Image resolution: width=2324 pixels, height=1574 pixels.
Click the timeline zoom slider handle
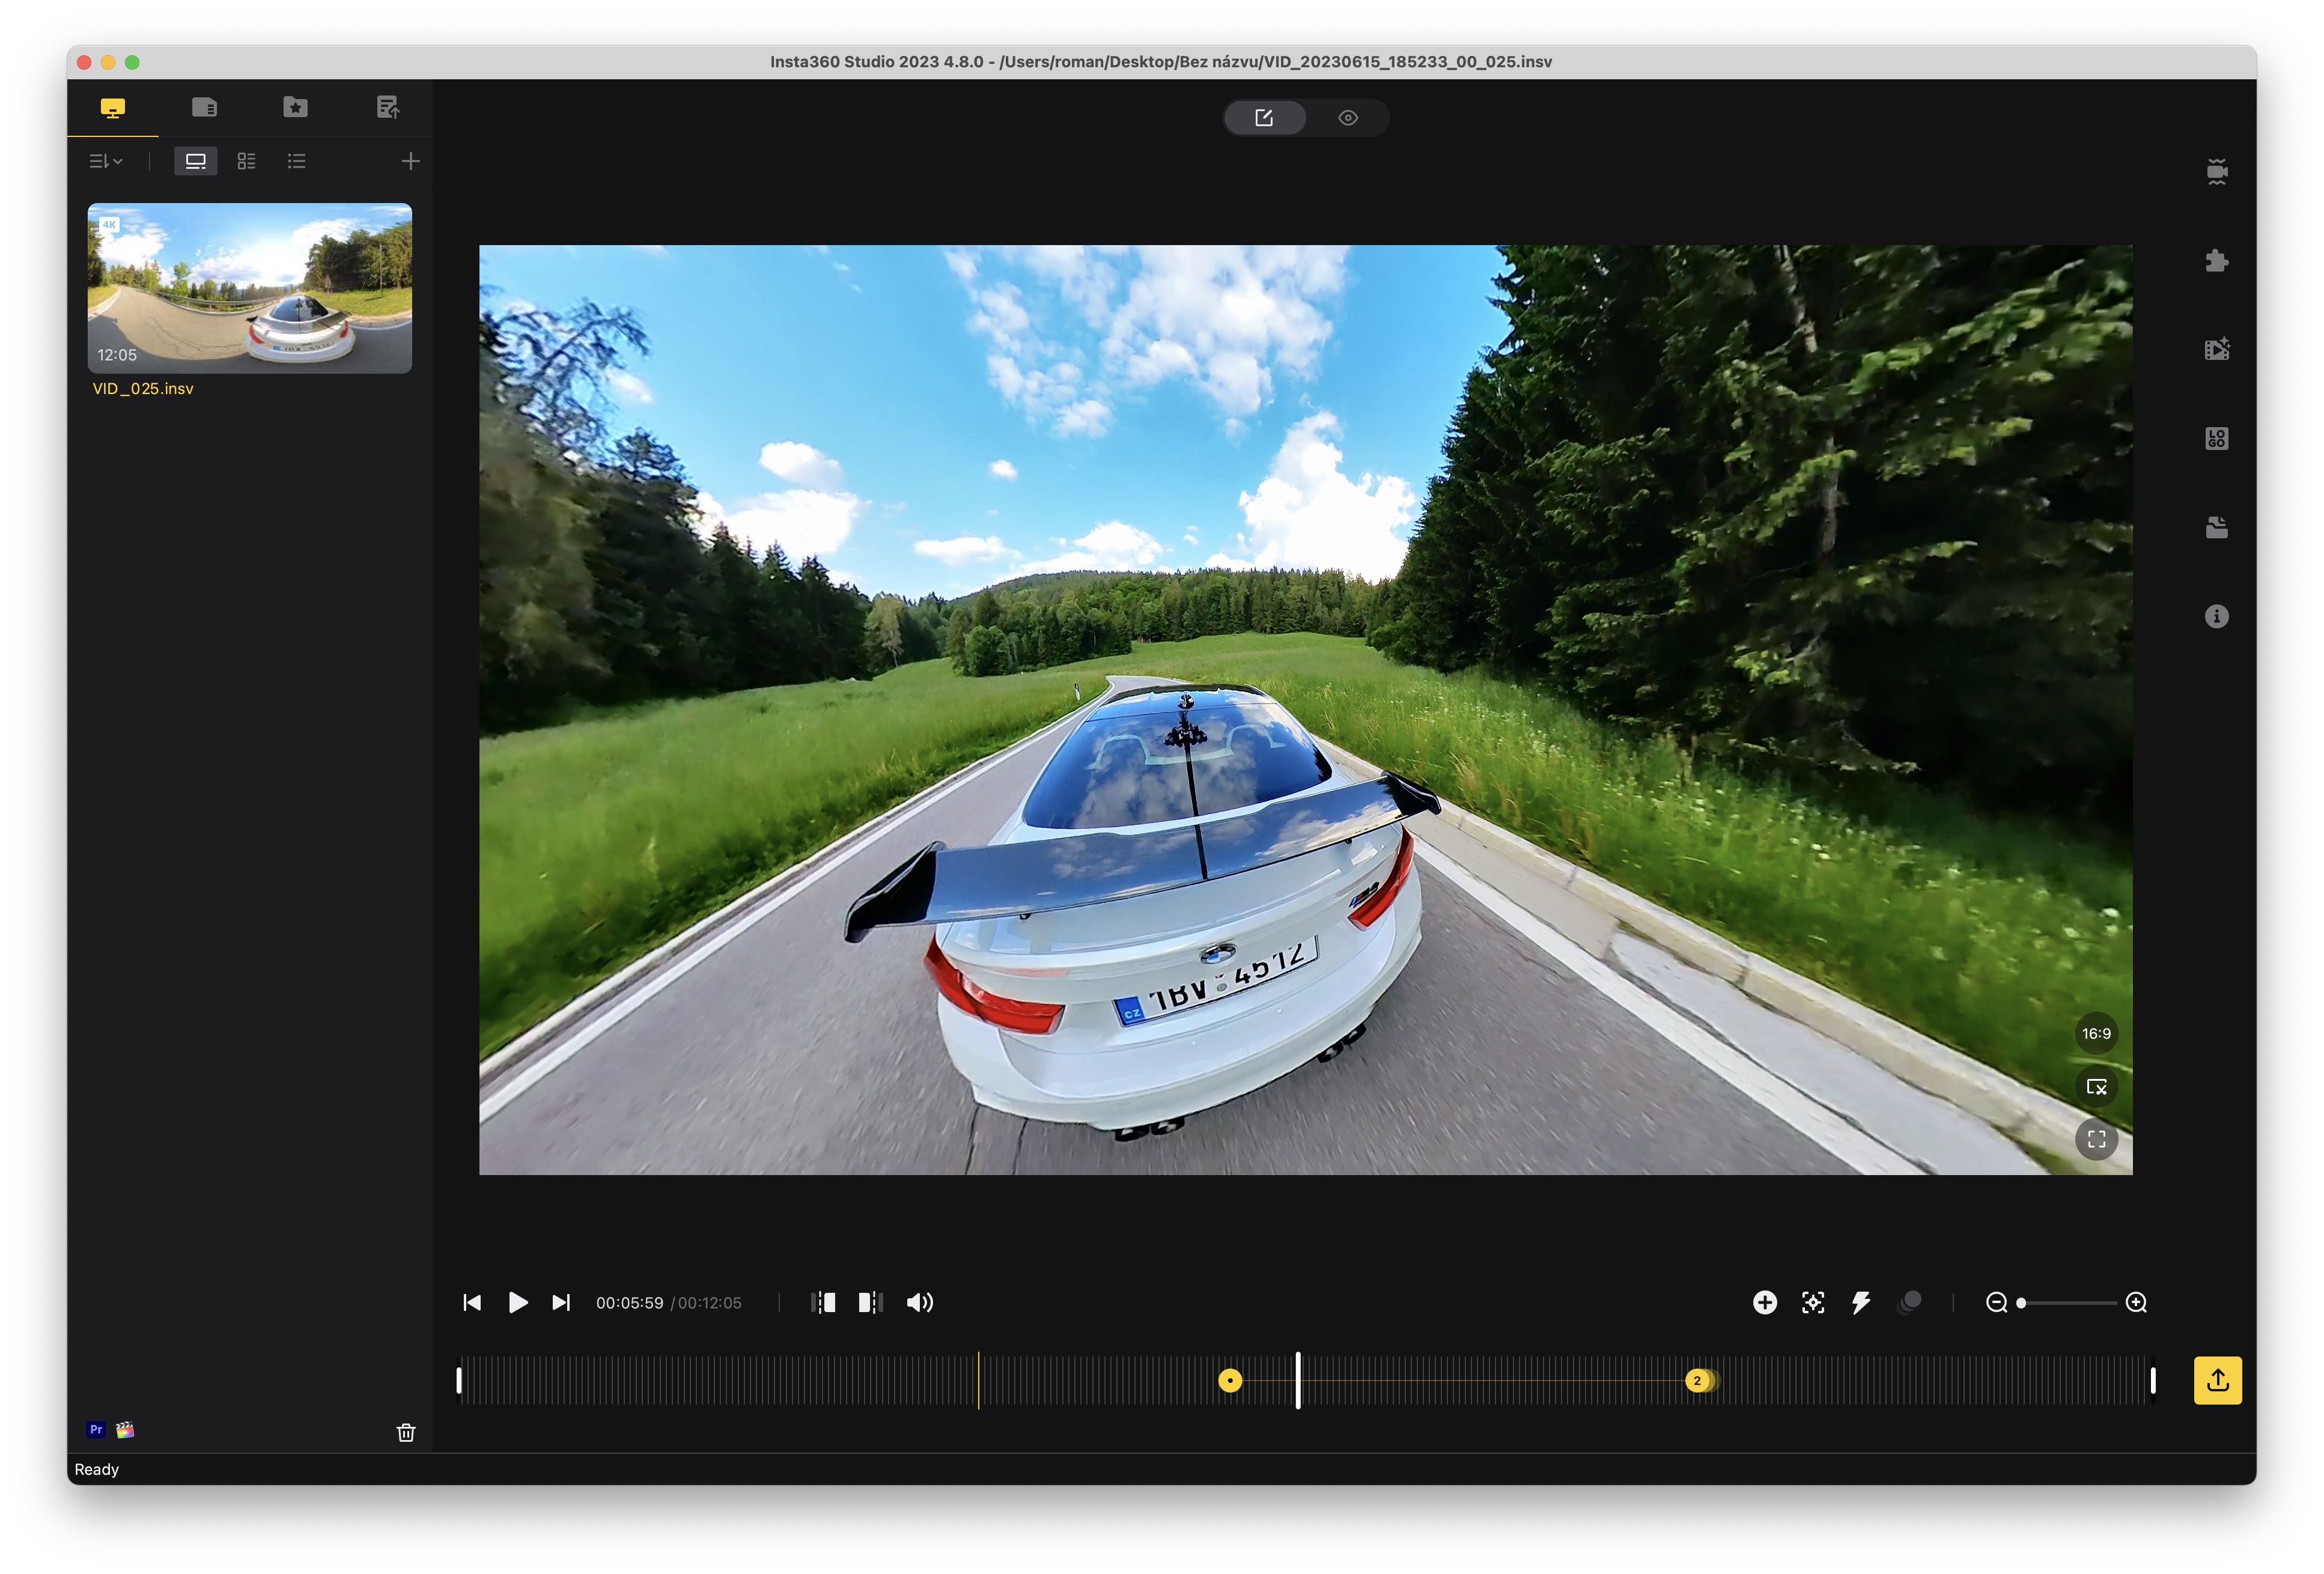[x=2021, y=1303]
